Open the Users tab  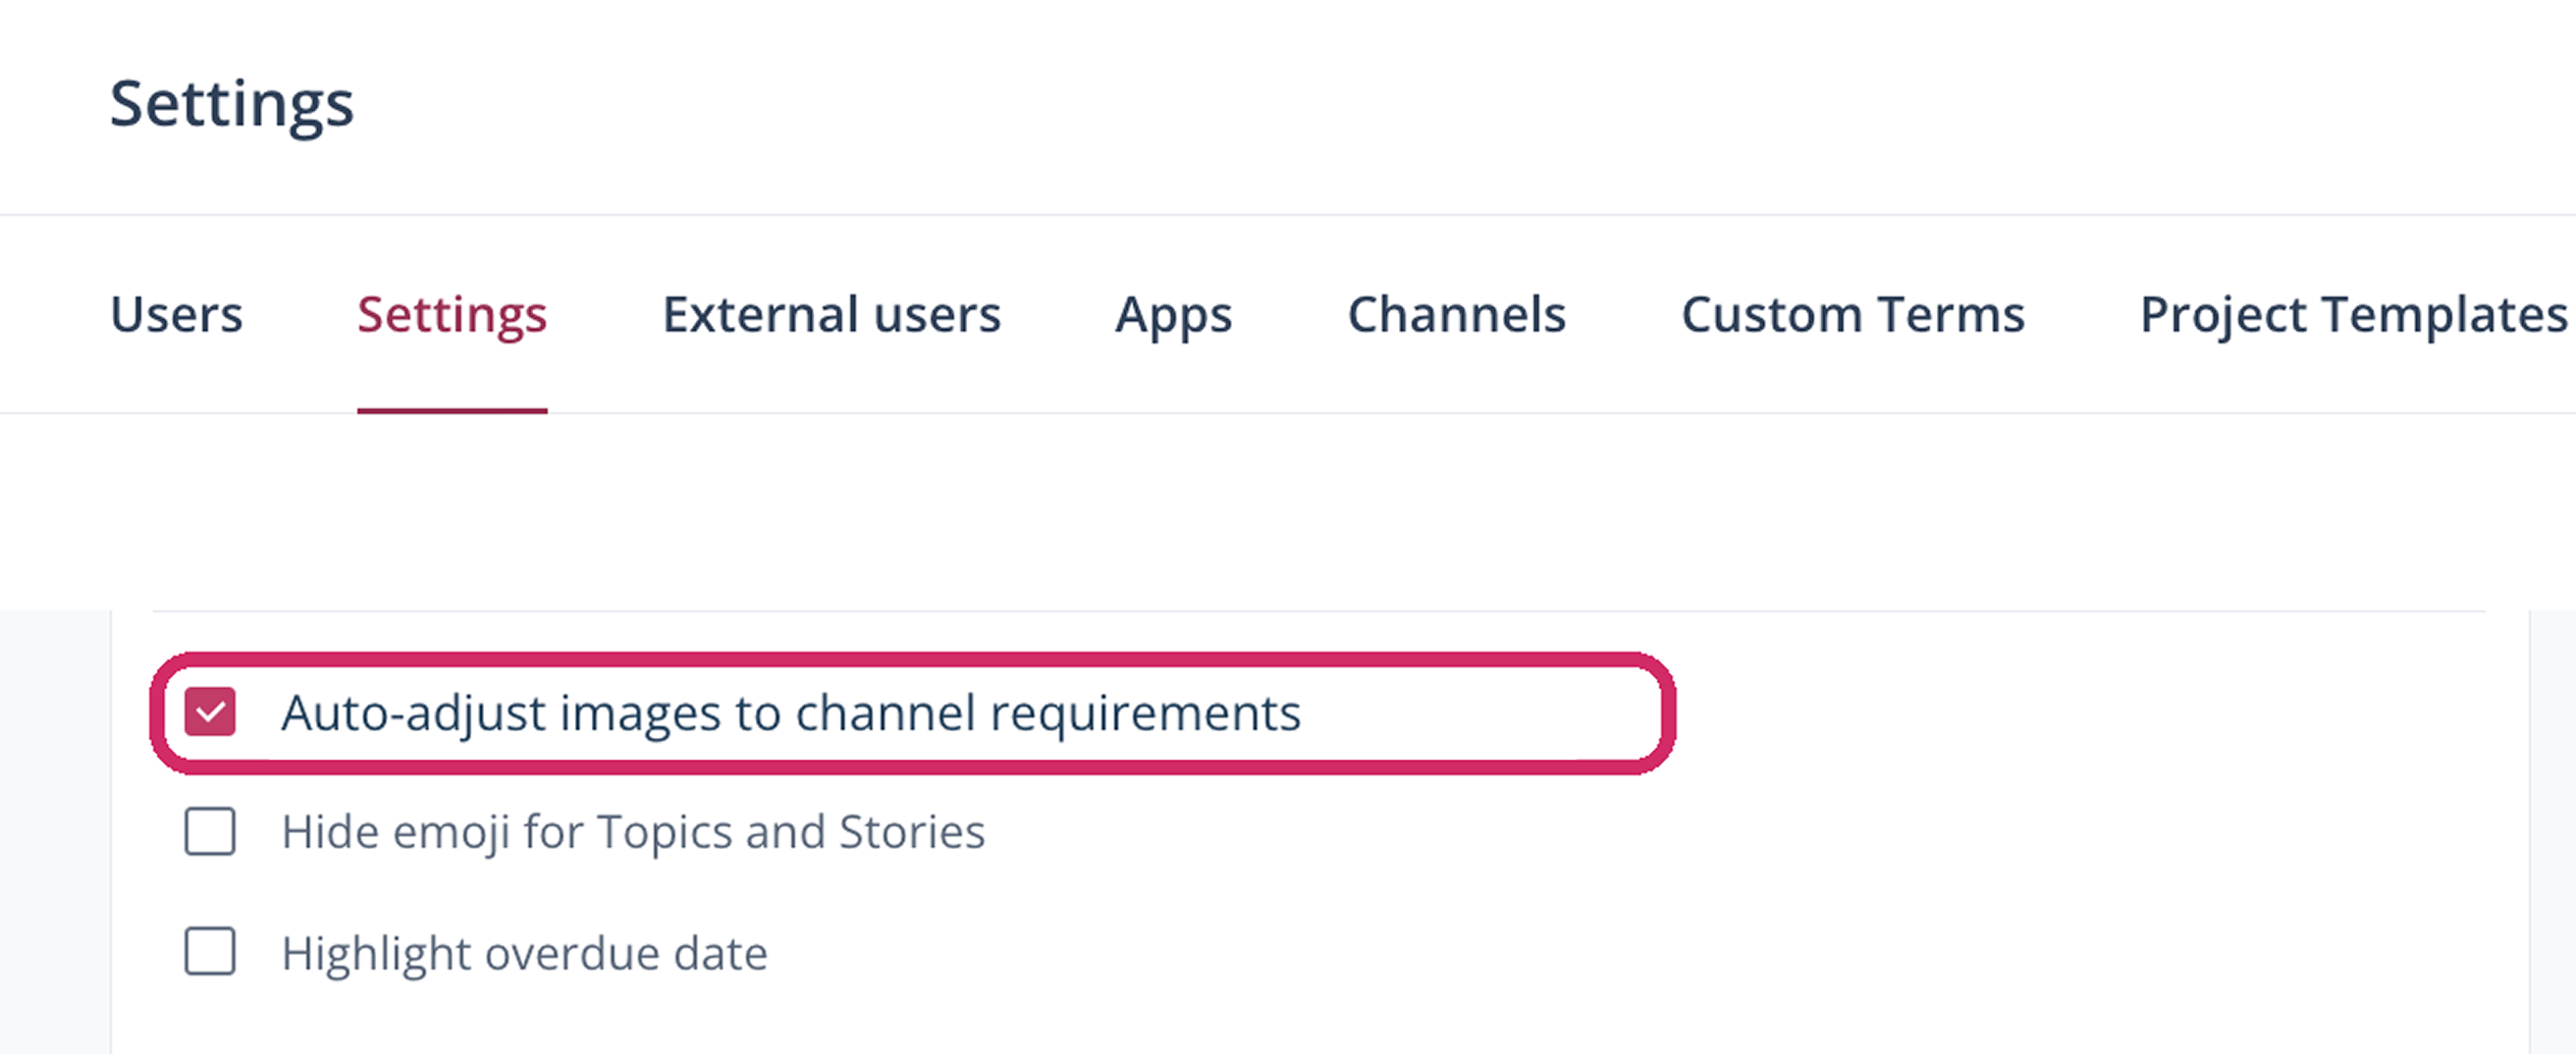coord(176,315)
